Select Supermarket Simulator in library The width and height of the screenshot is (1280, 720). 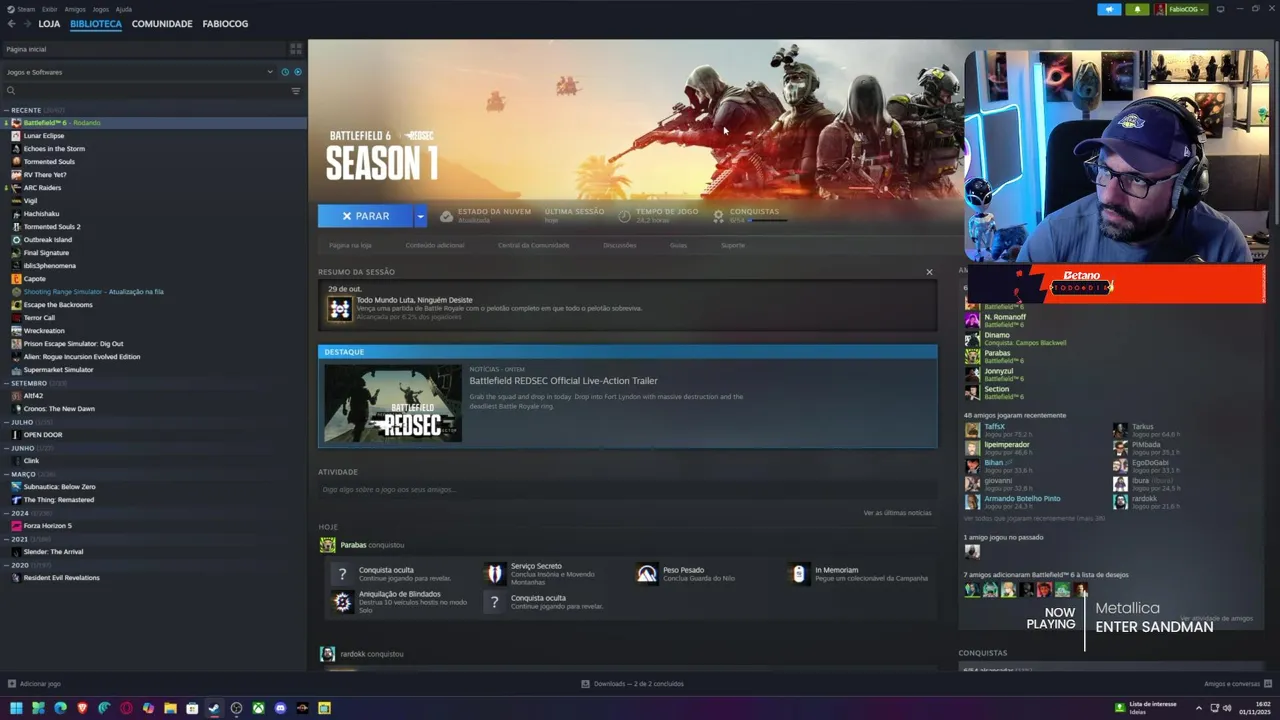pyautogui.click(x=58, y=370)
